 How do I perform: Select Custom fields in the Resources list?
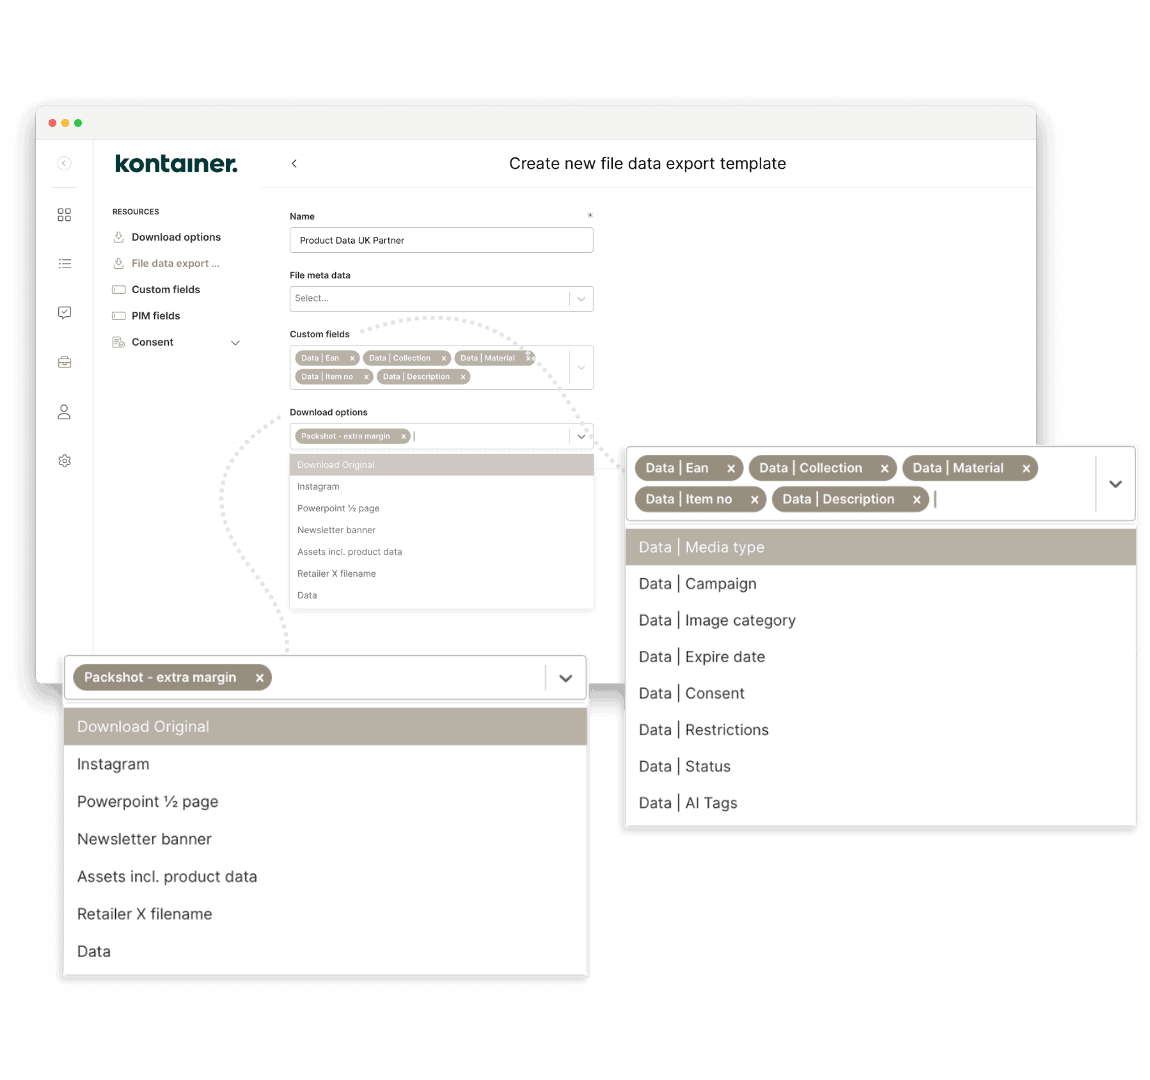tap(166, 289)
